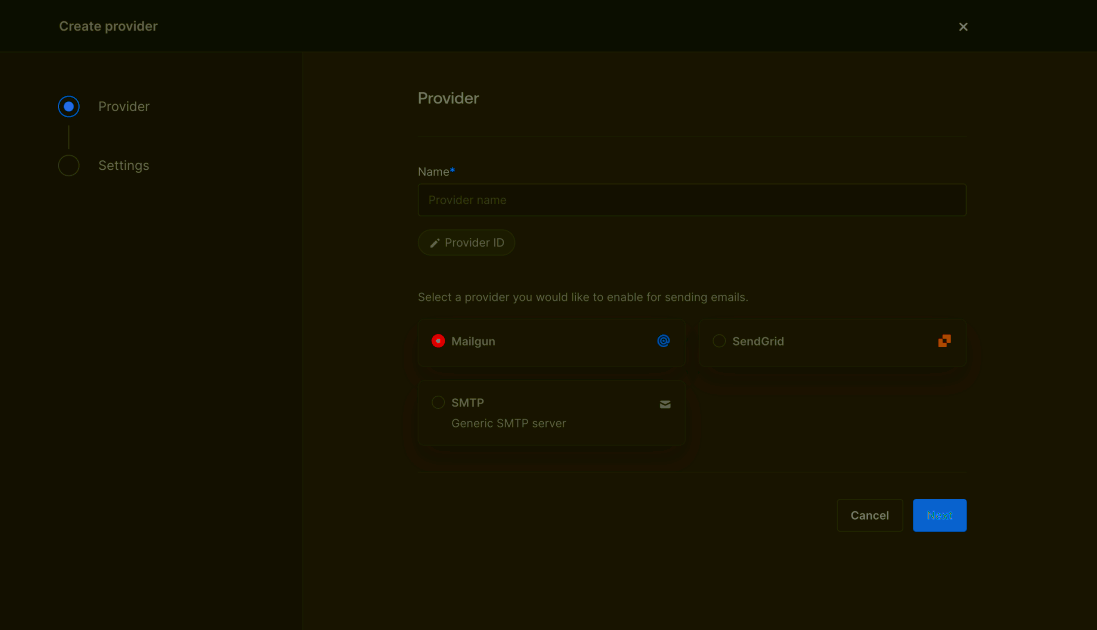Viewport: 1097px width, 630px height.
Task: Click the SendGrid logo icon
Action: click(944, 341)
